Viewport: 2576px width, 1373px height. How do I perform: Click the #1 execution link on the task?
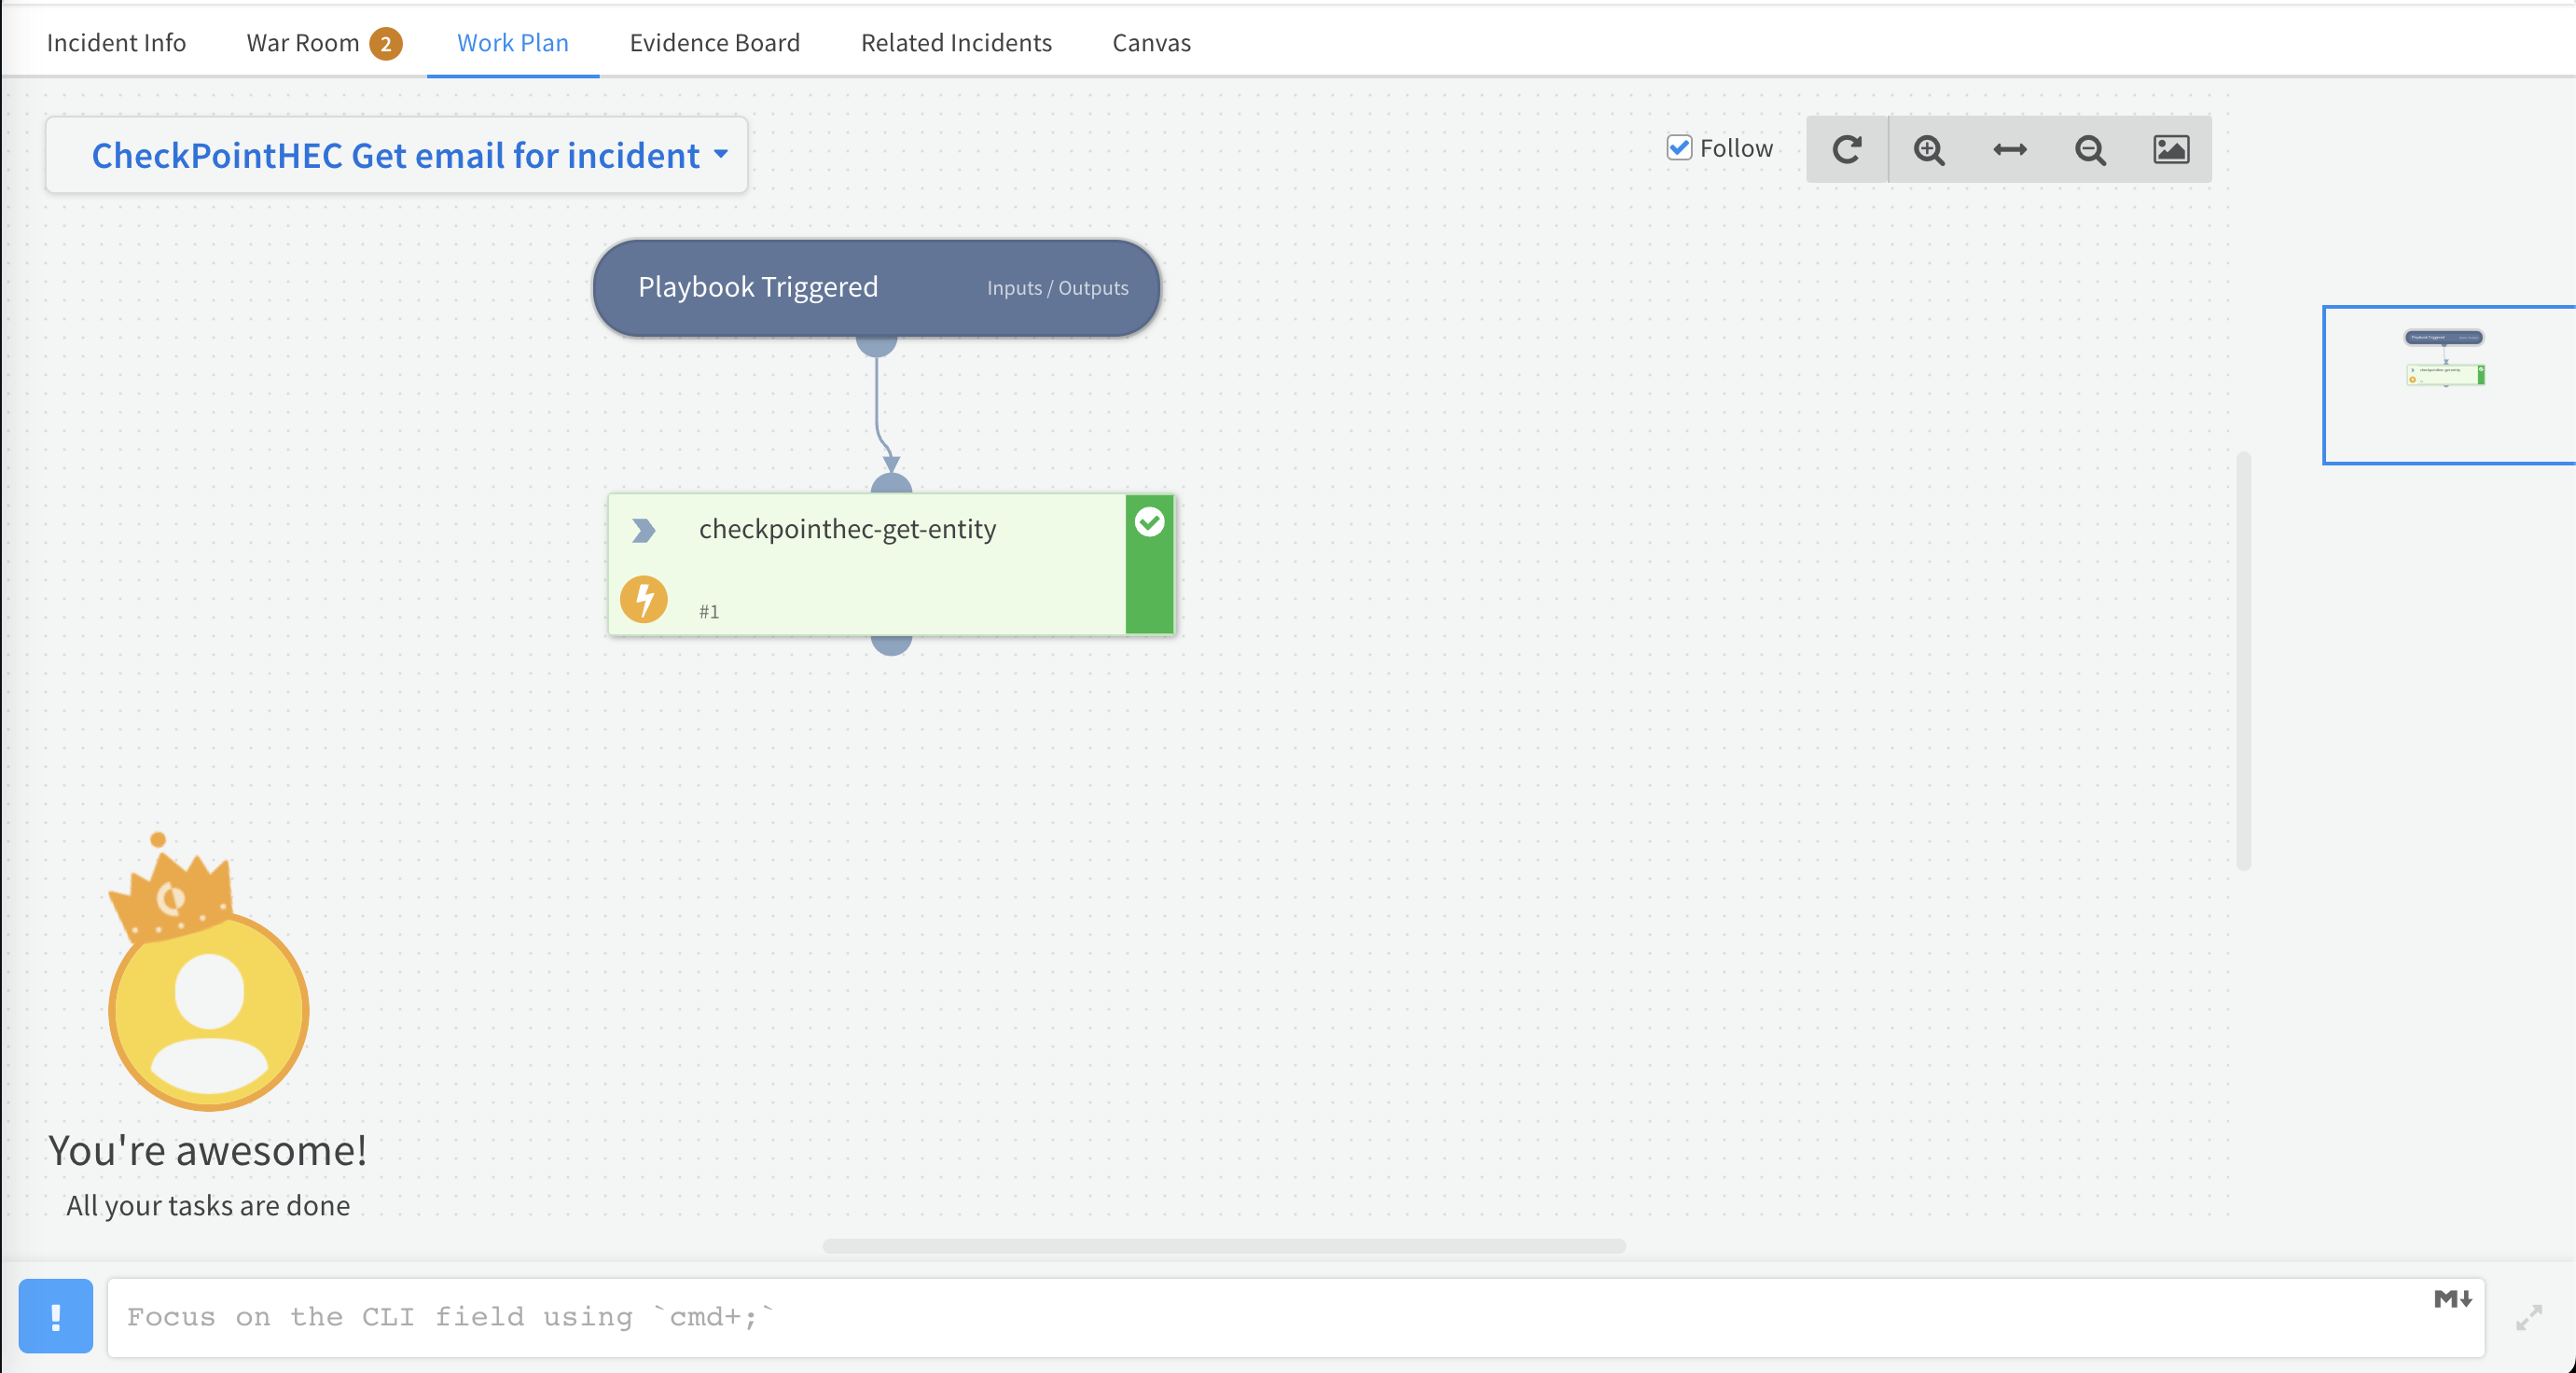[709, 611]
